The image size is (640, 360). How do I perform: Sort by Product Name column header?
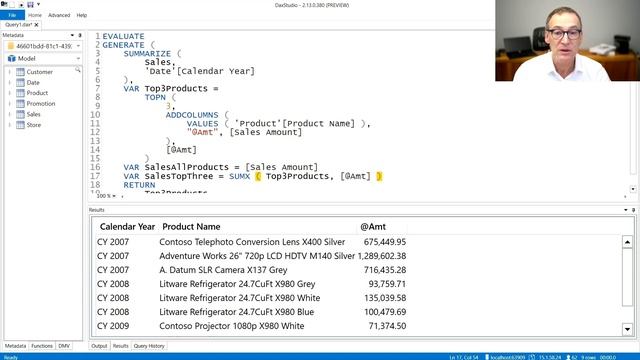(191, 227)
